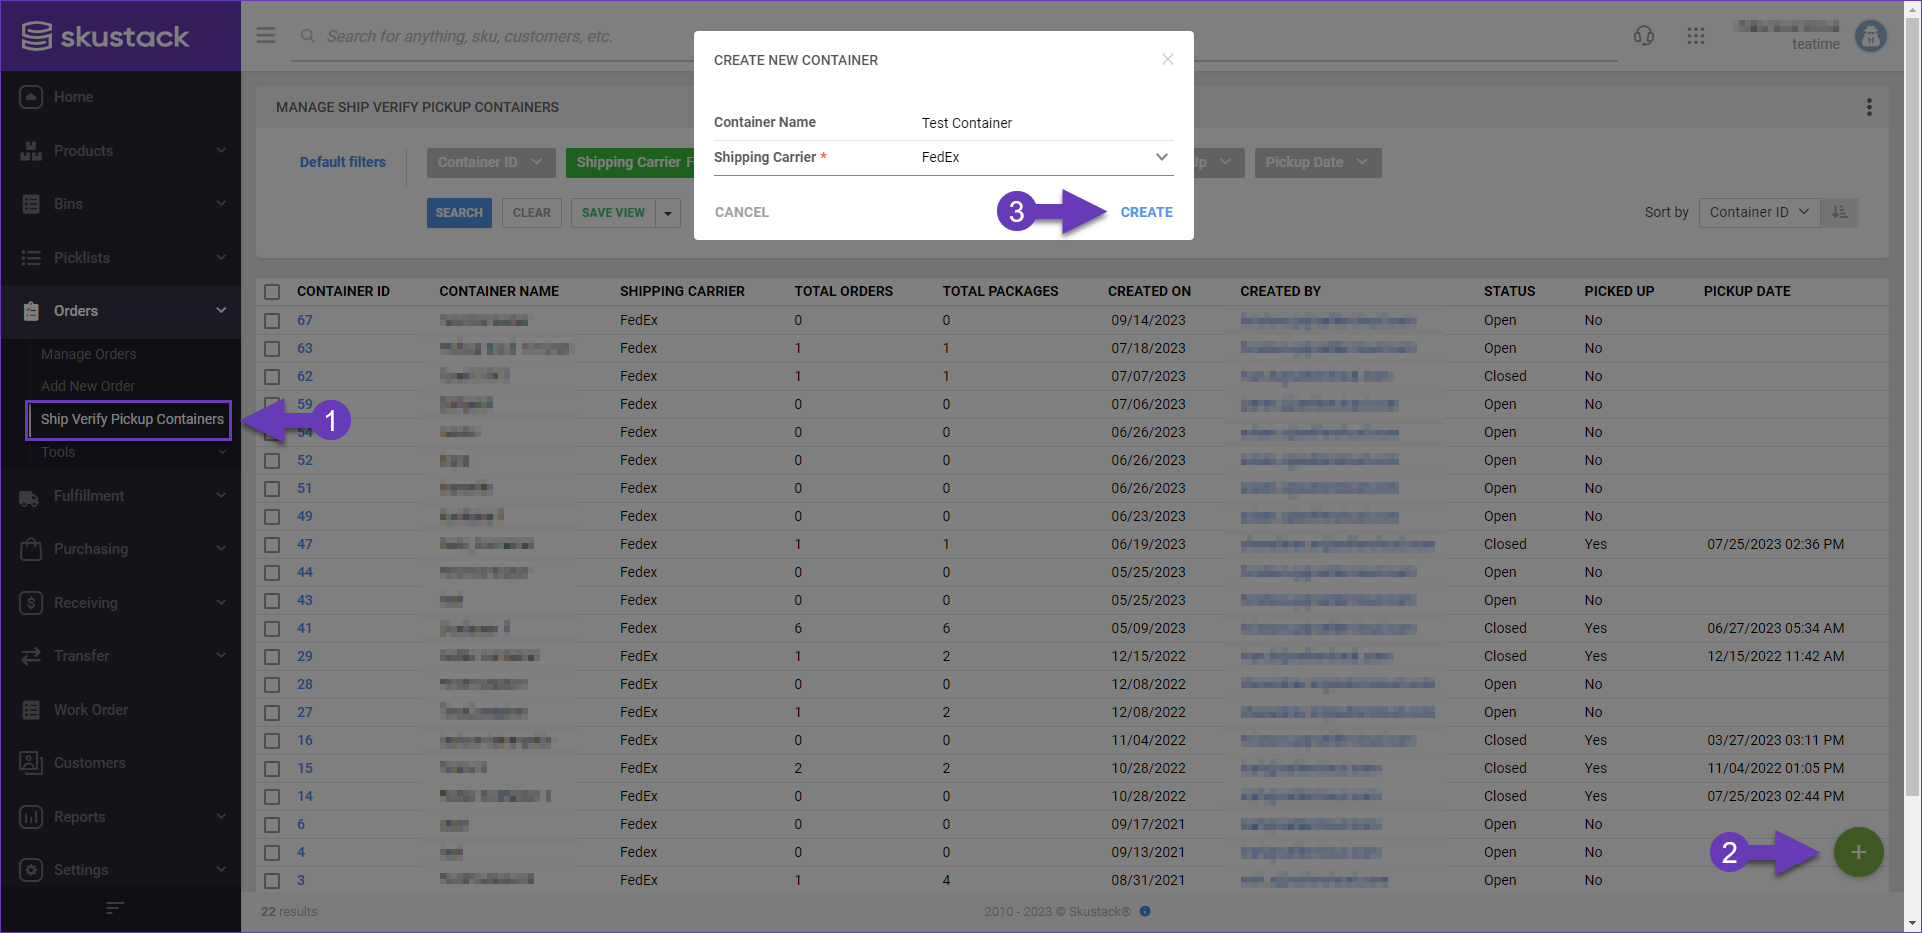Check the box for container 63

click(272, 349)
